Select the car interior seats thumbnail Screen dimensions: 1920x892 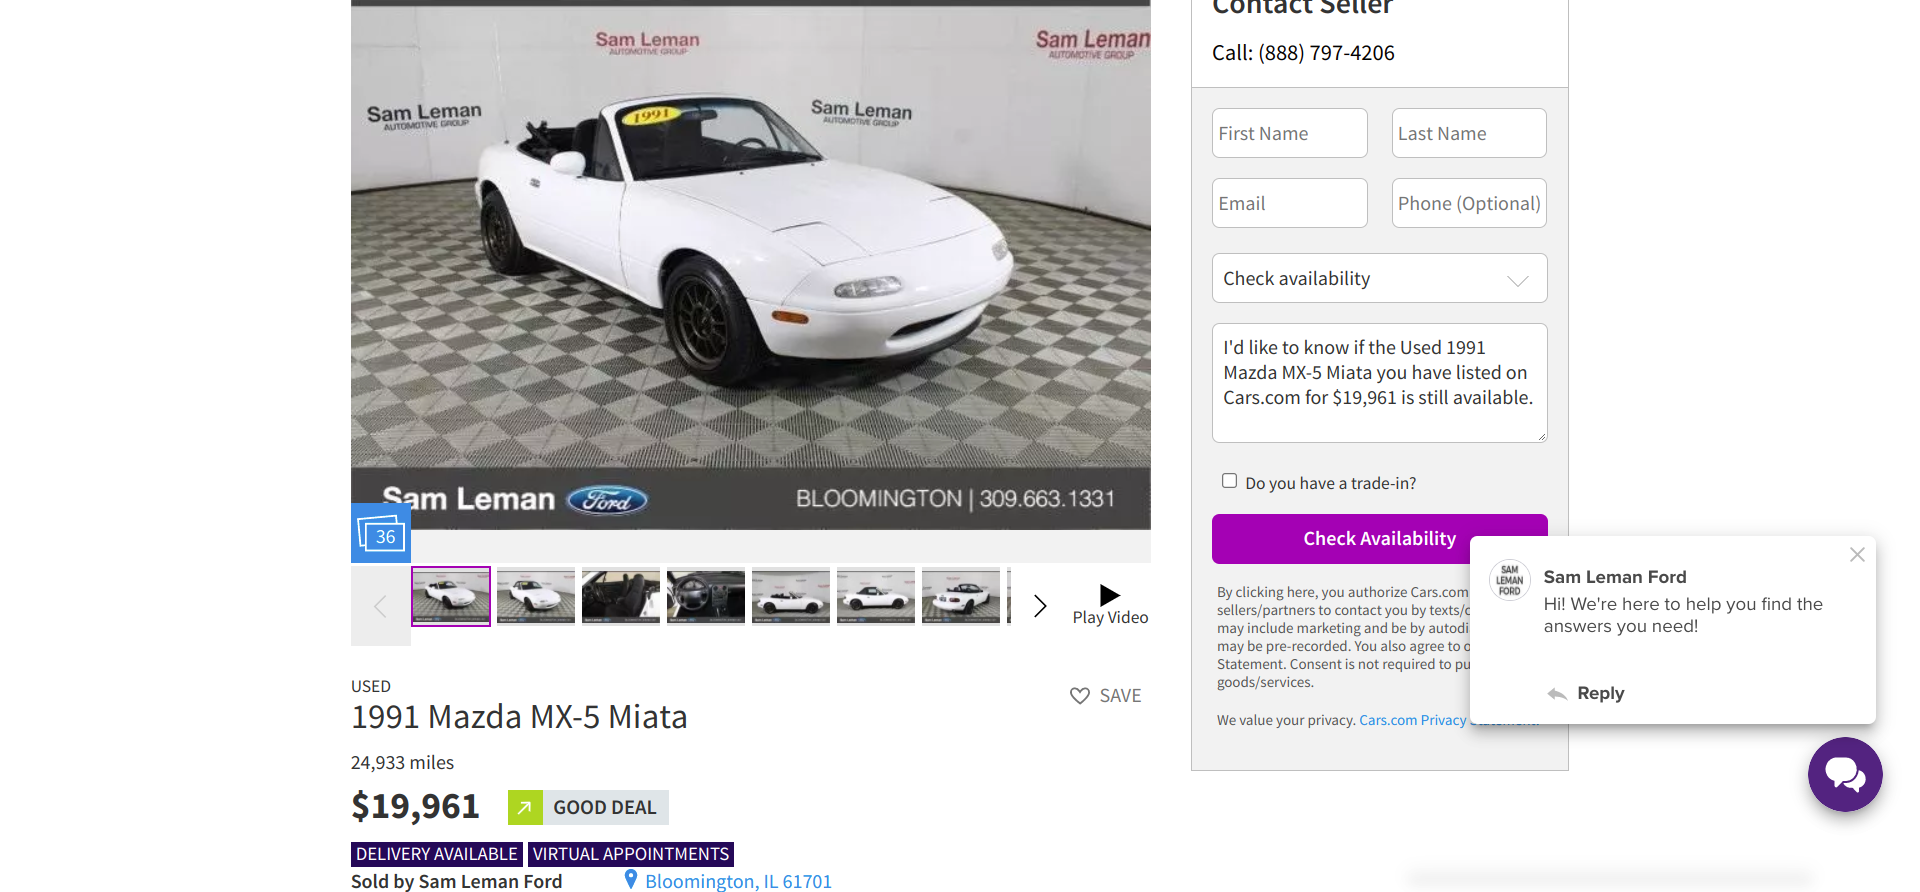(621, 596)
